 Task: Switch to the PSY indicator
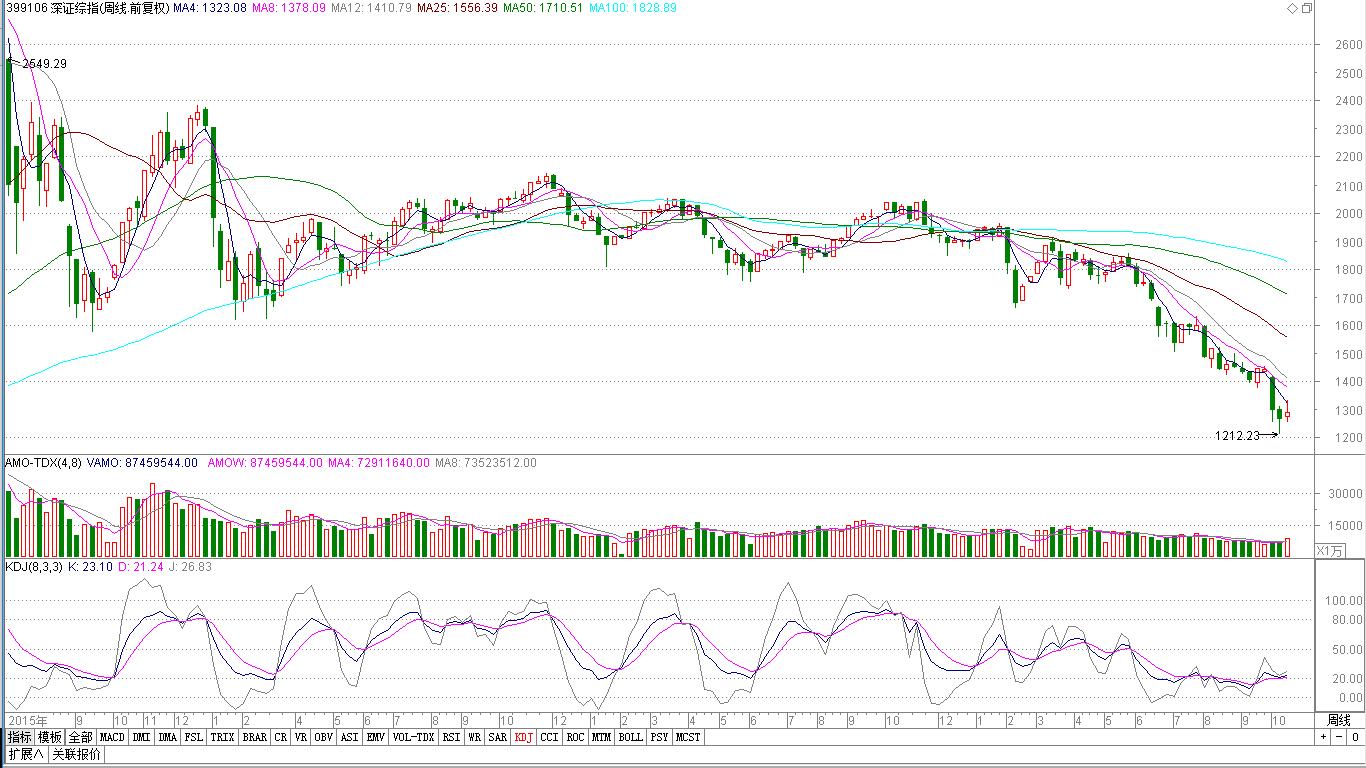(659, 737)
